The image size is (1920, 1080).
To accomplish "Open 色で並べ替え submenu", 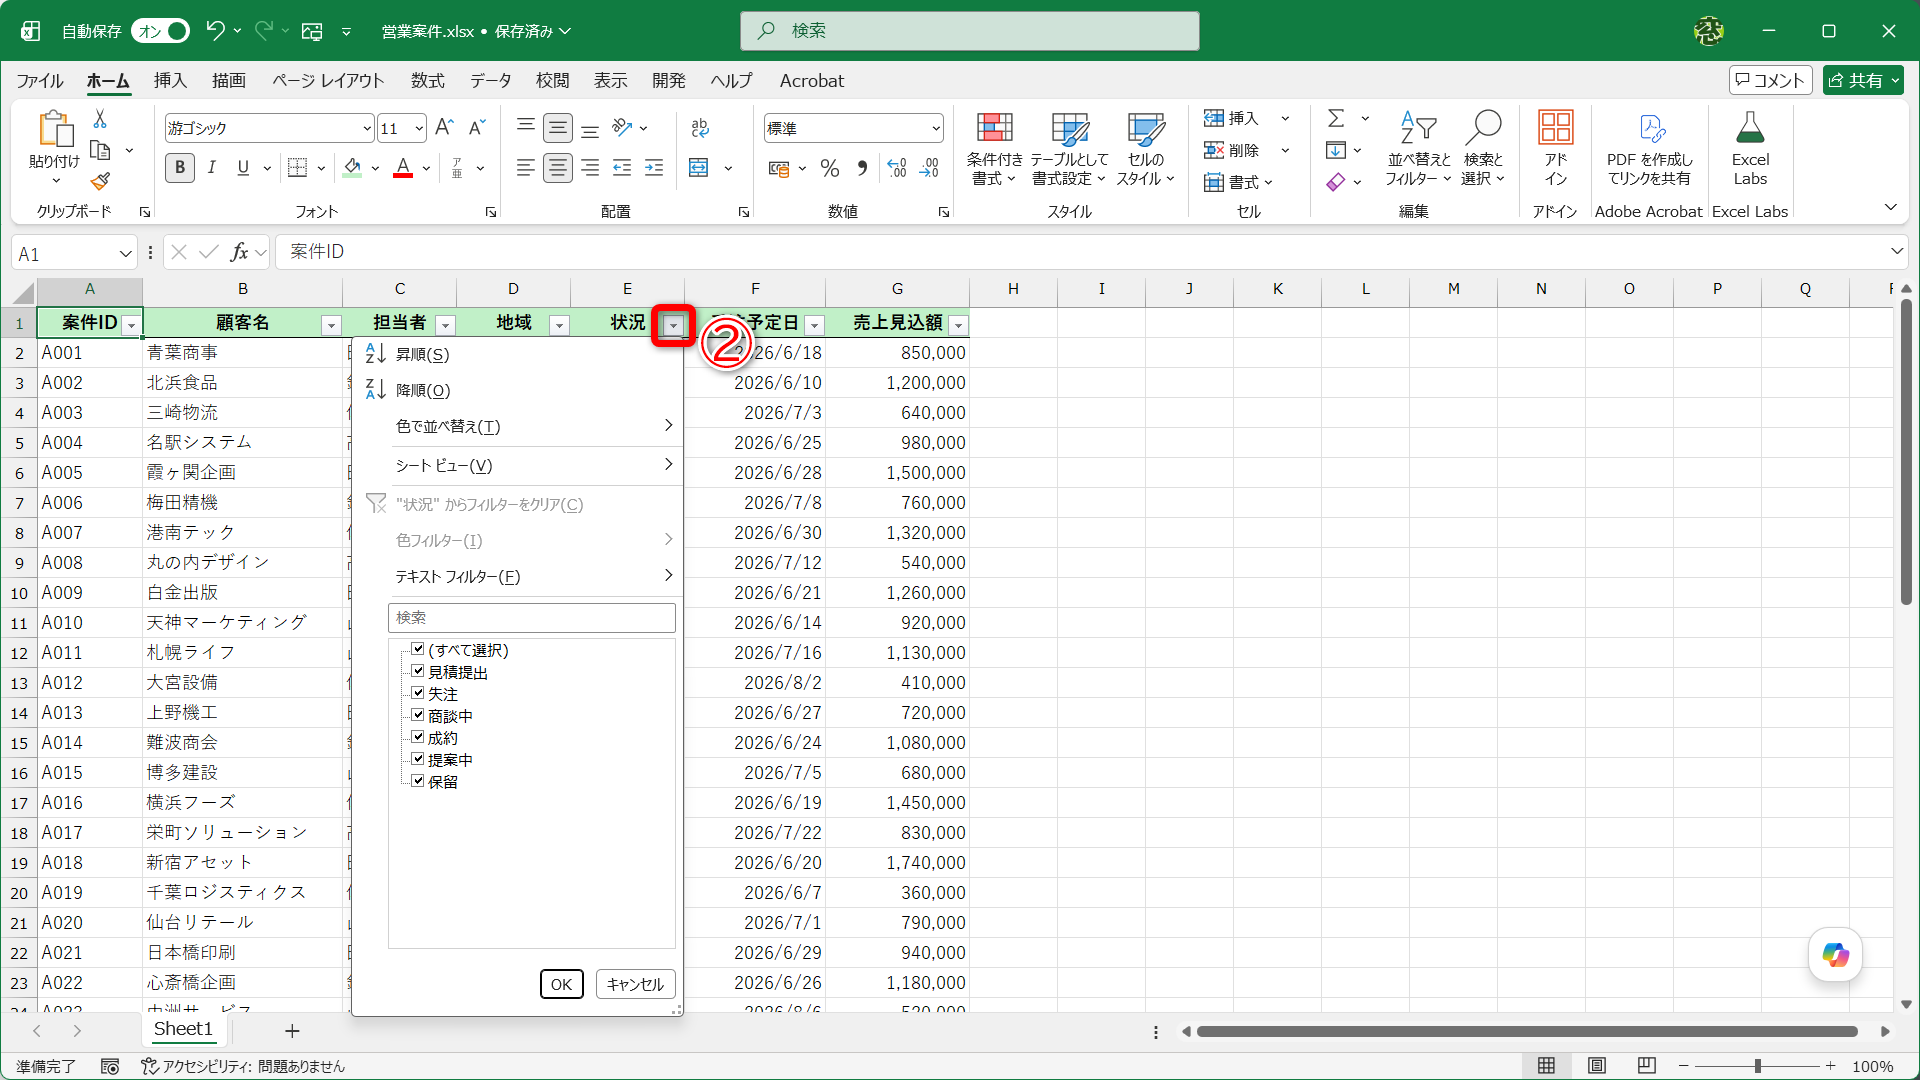I will click(x=518, y=426).
